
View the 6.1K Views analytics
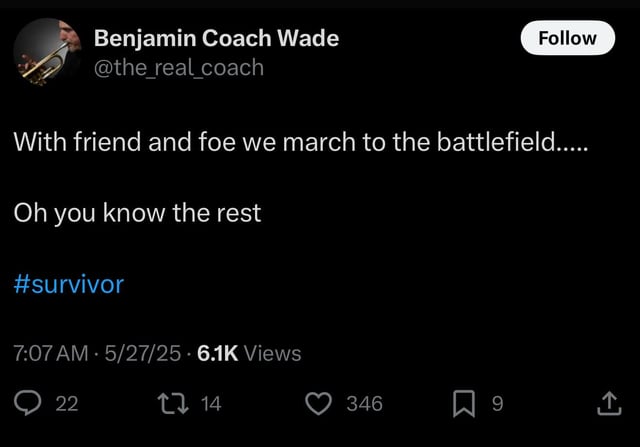pos(249,352)
